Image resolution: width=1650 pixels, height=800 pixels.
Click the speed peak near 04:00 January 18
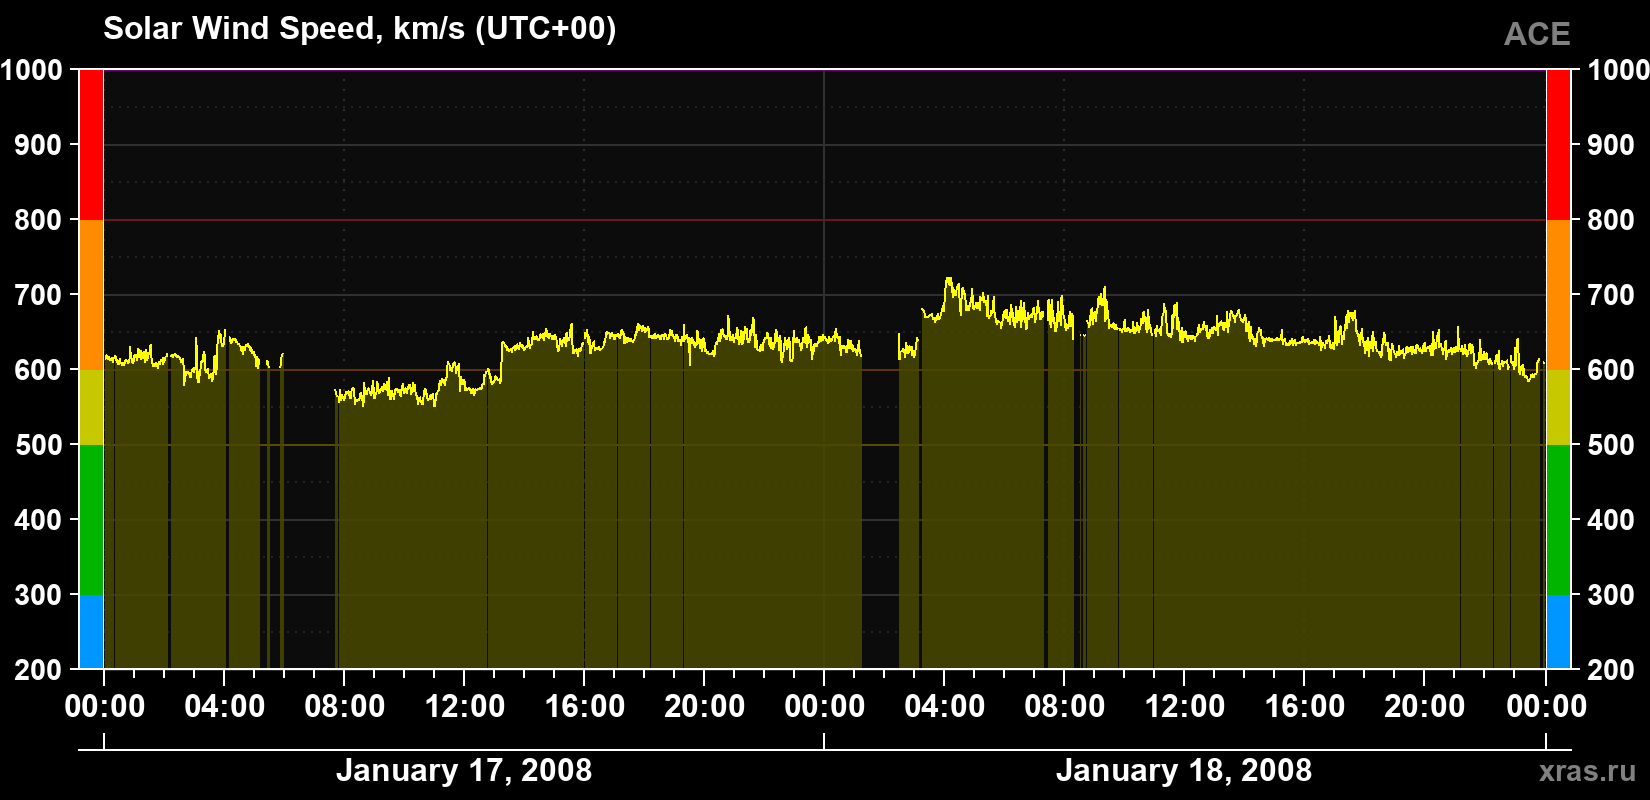(x=948, y=280)
